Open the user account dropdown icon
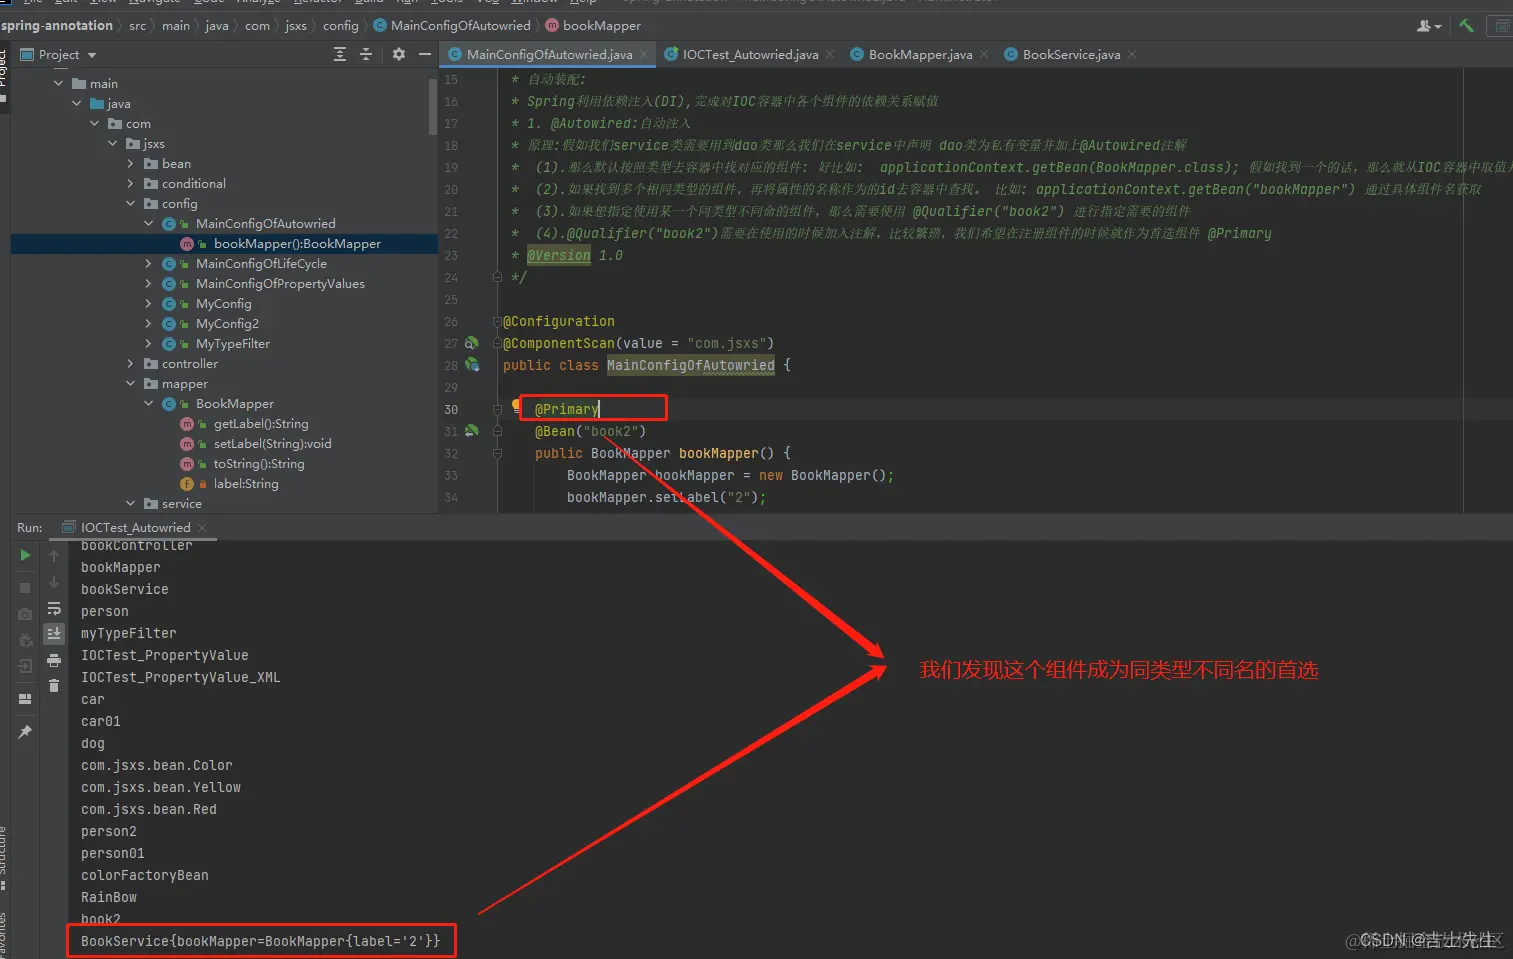 1429,26
